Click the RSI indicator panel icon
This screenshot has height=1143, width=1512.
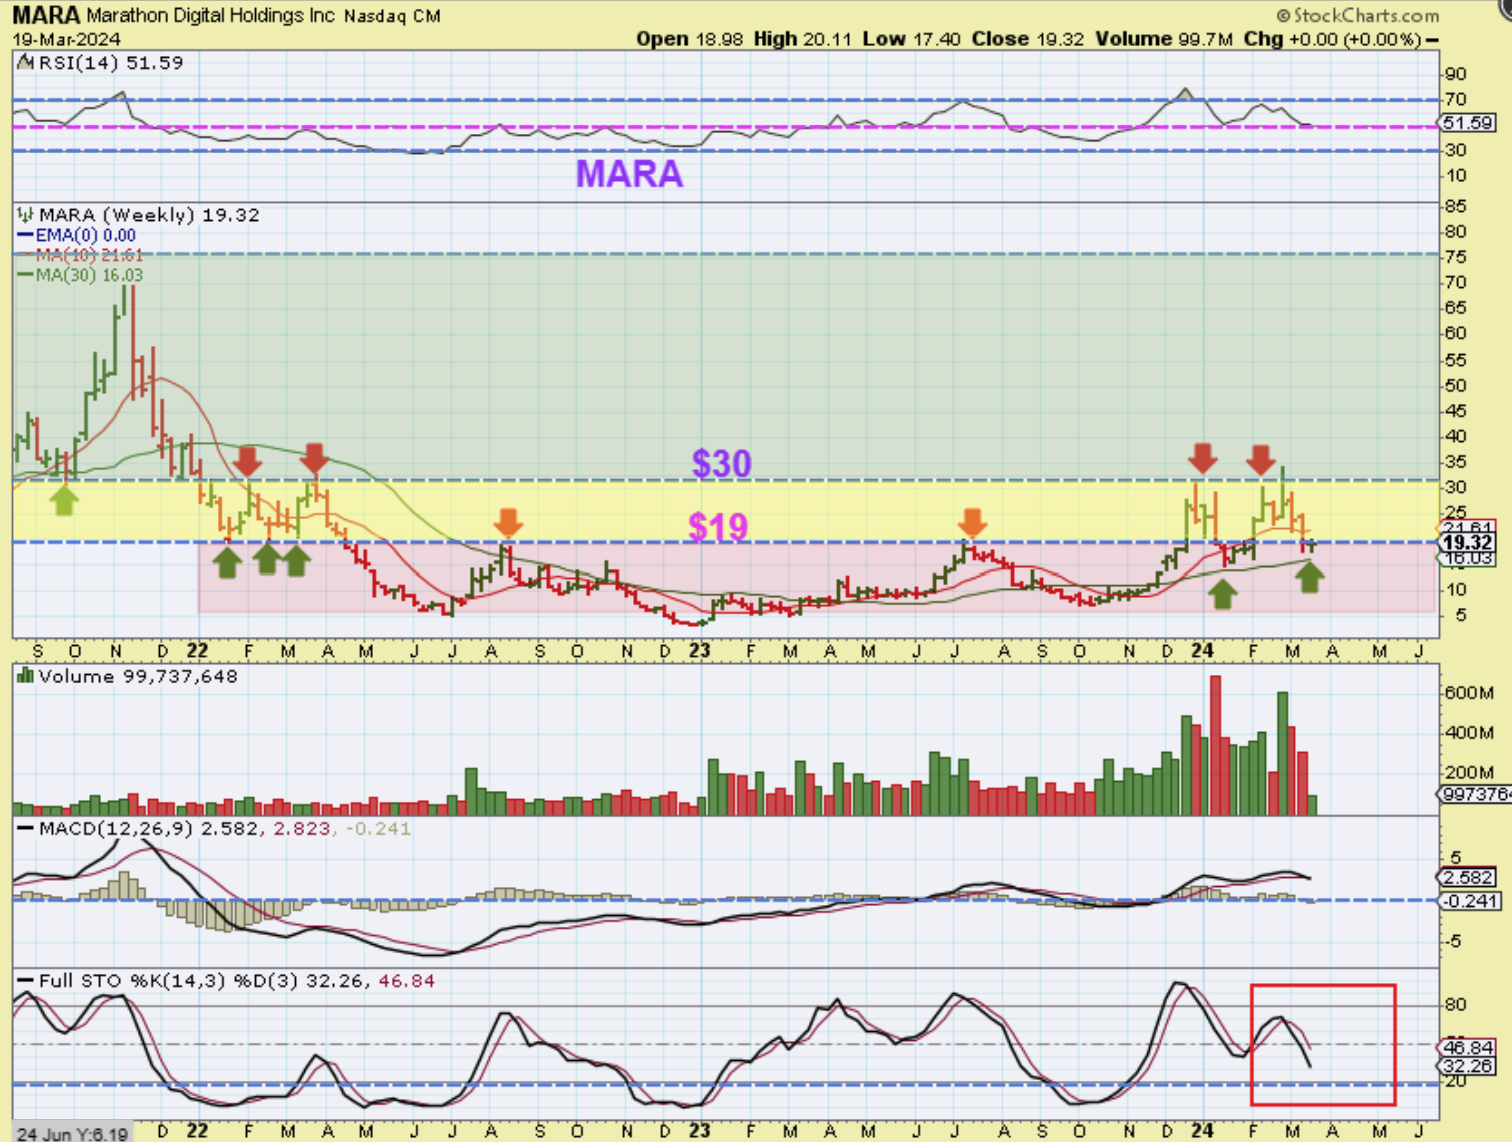click(x=25, y=62)
